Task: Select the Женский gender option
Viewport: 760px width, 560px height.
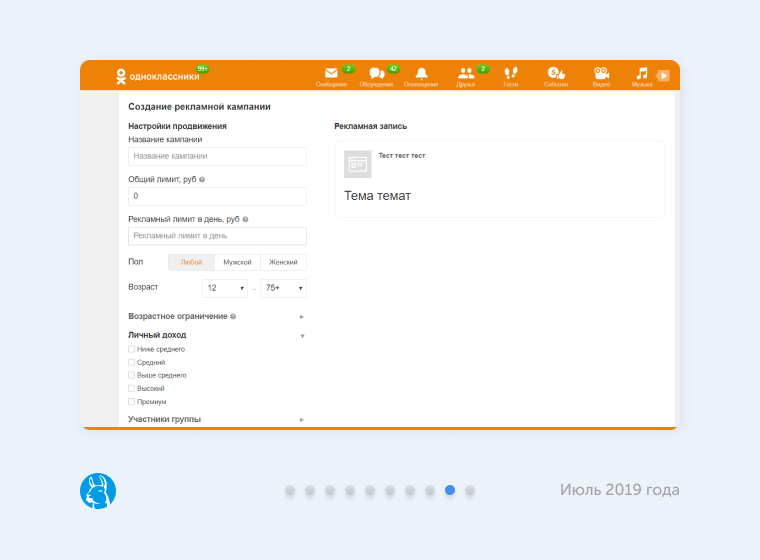Action: point(283,262)
